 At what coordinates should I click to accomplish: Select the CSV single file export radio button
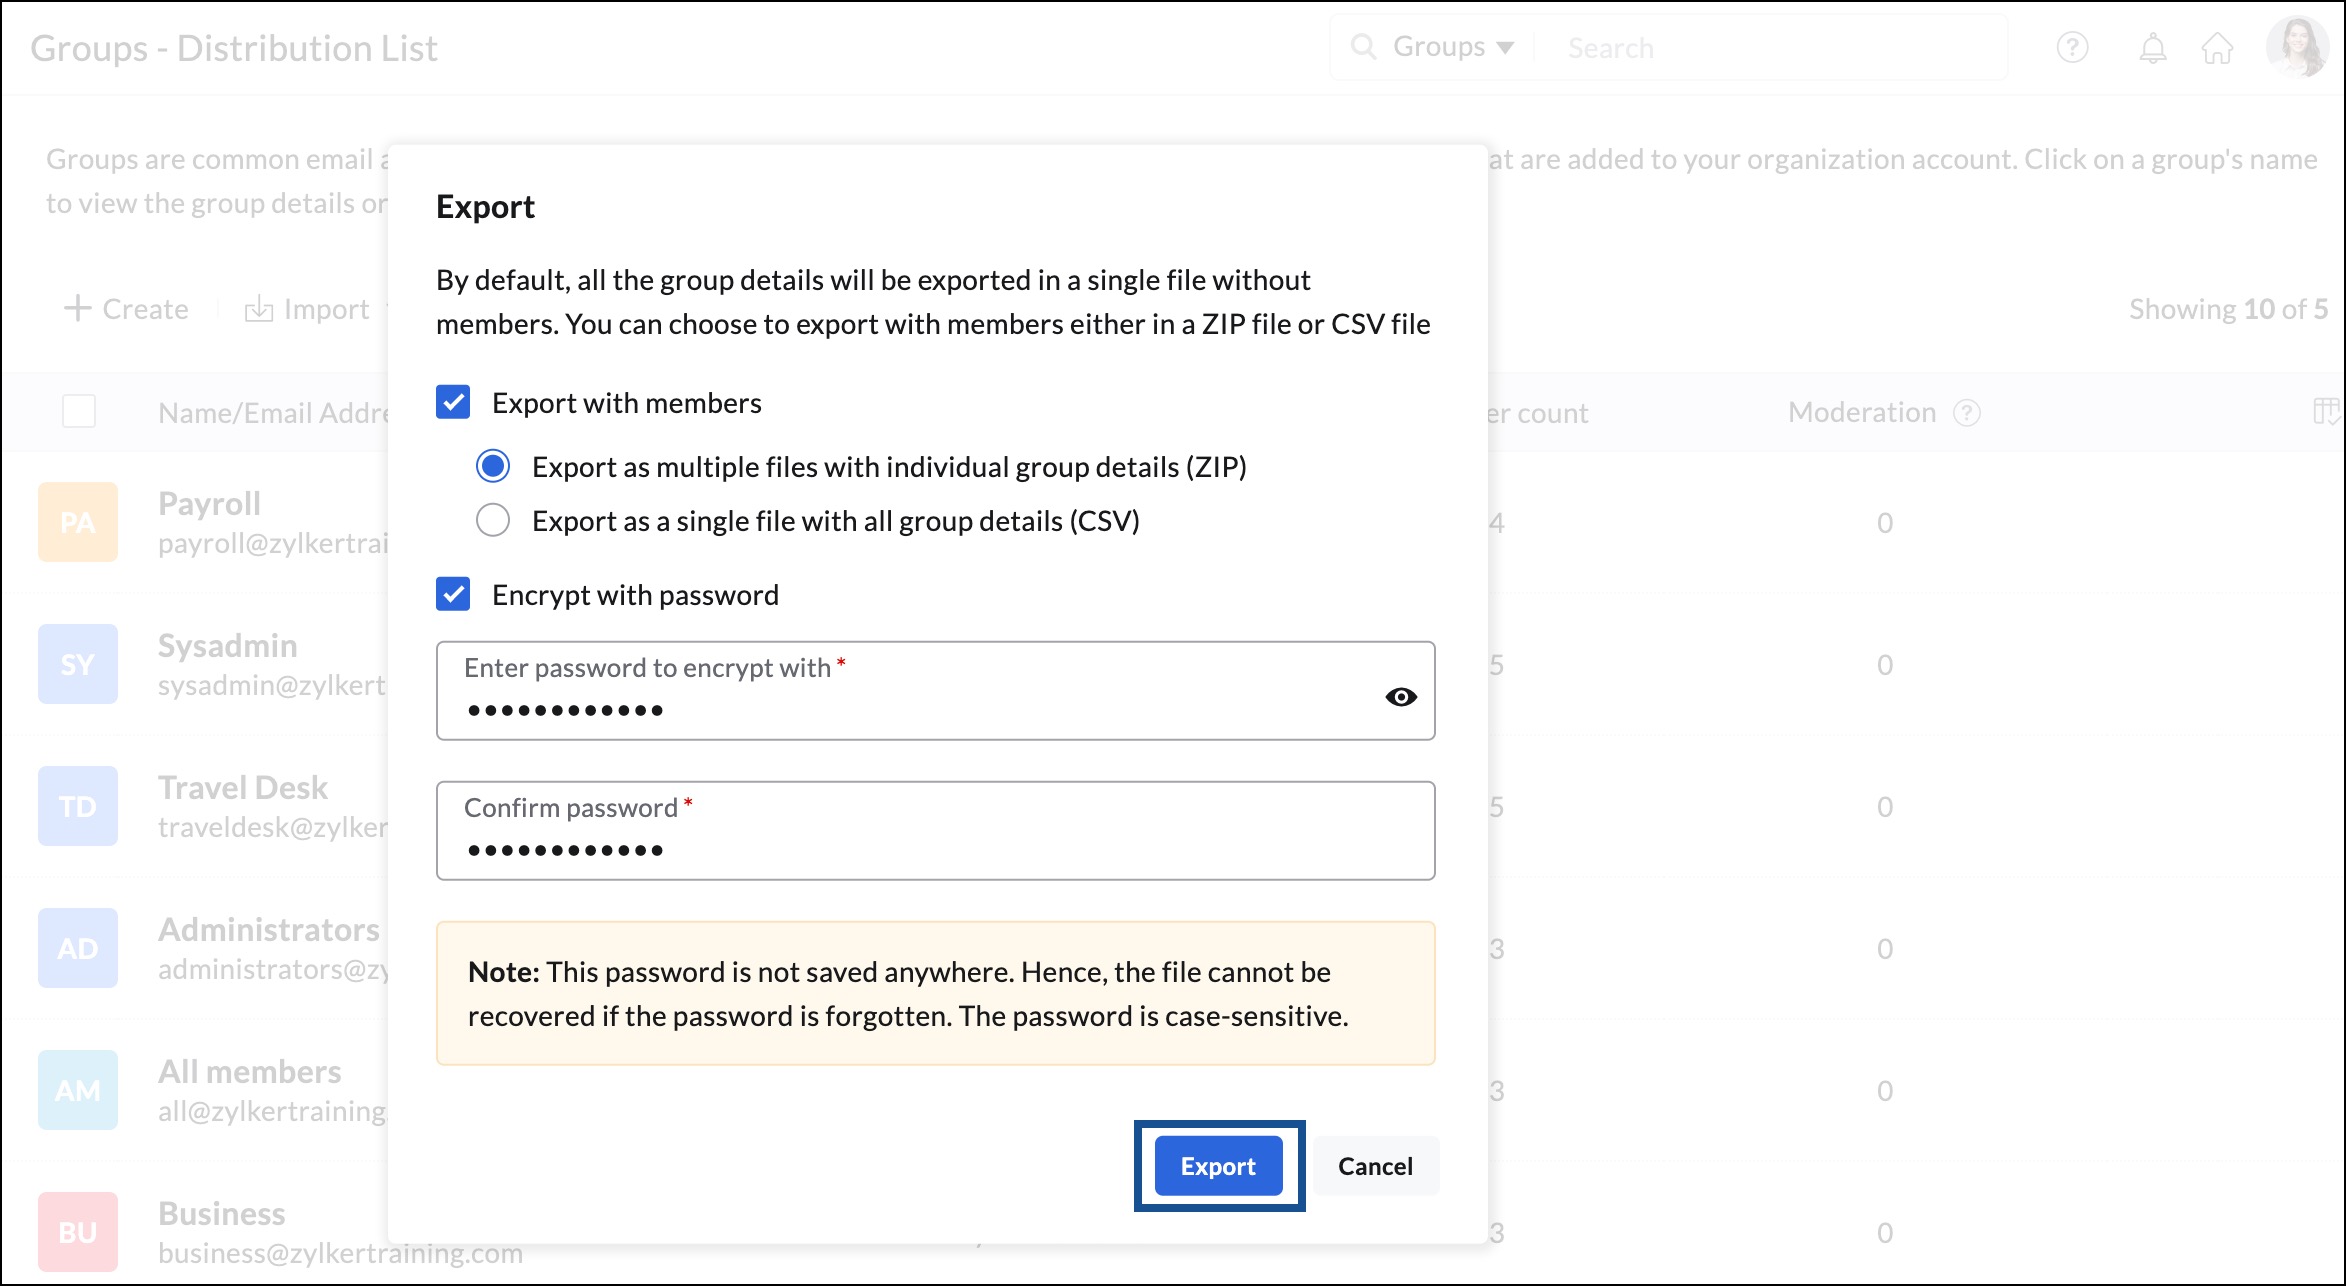494,519
